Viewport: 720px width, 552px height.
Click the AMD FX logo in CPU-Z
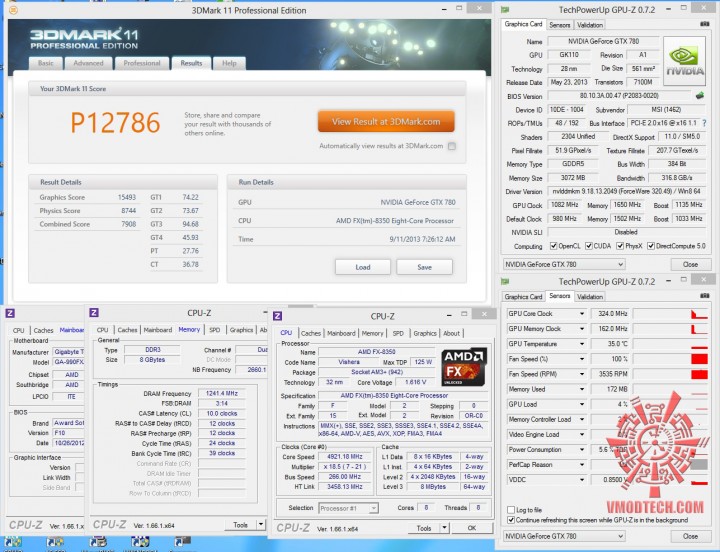[x=464, y=367]
